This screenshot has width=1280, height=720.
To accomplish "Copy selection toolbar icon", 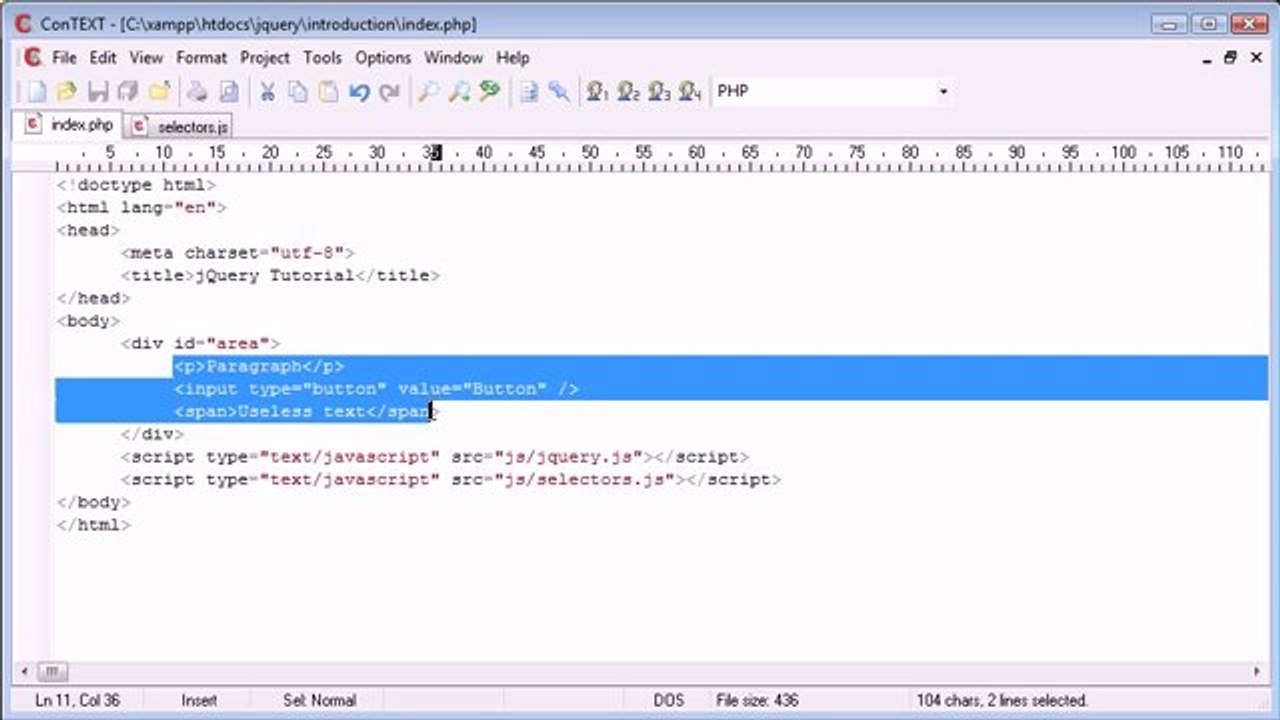I will pyautogui.click(x=298, y=92).
